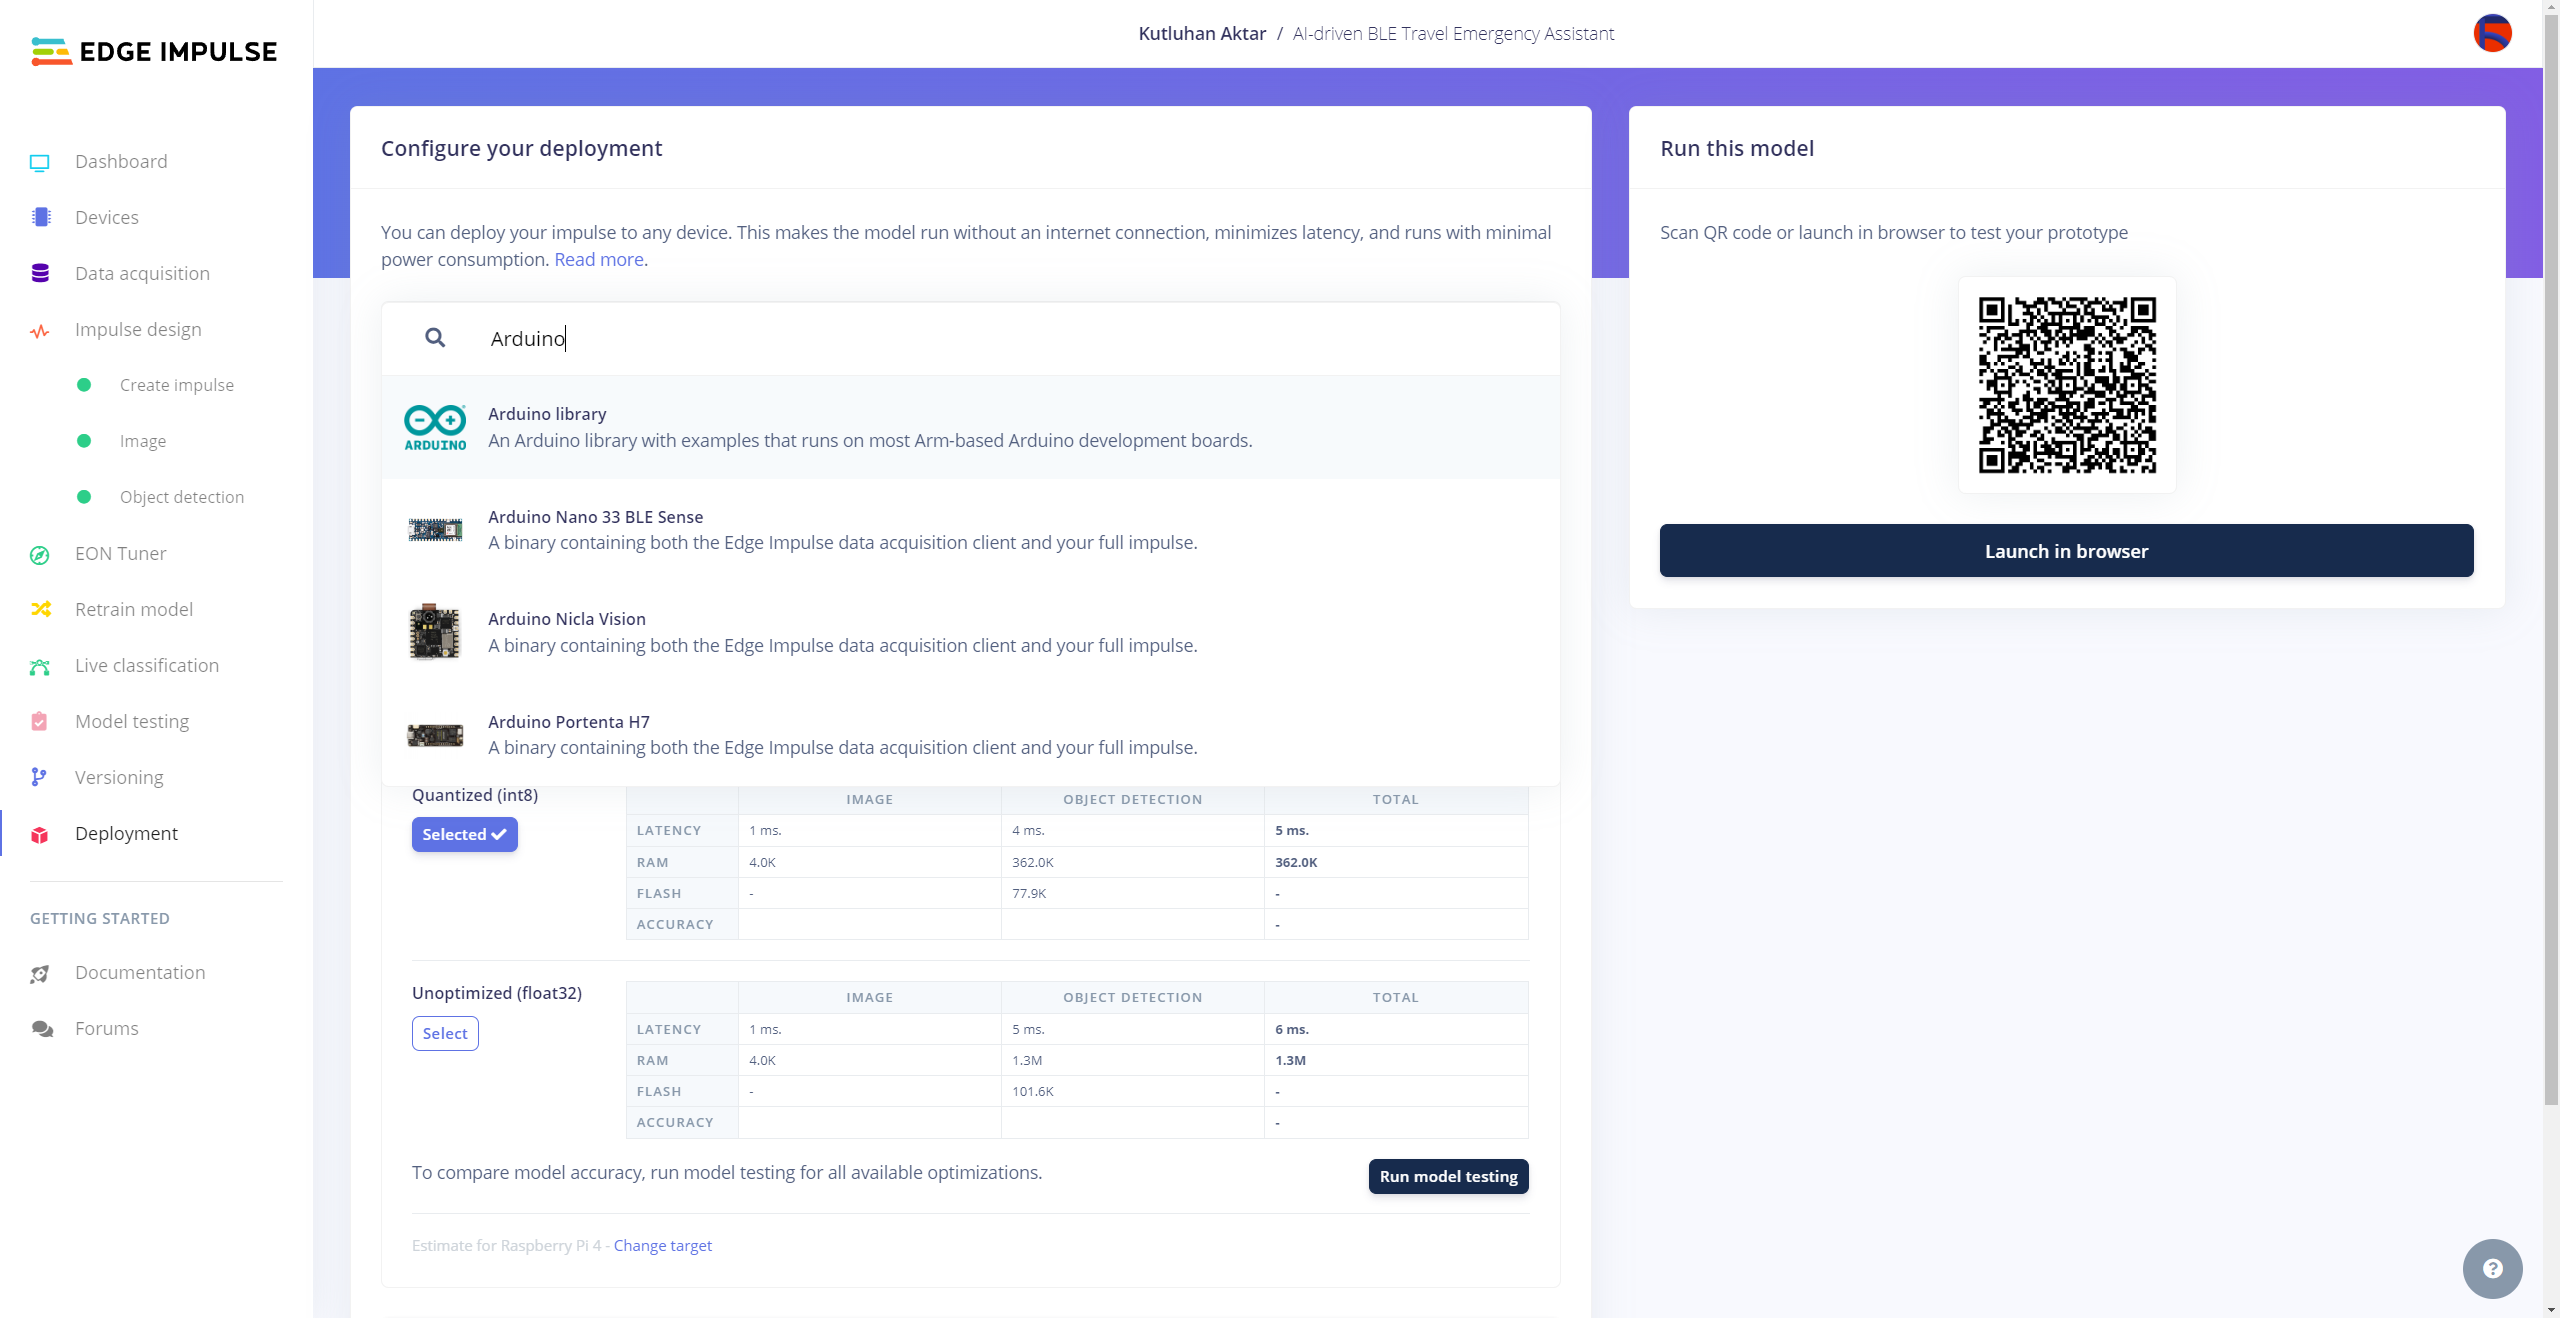
Task: Expand the Impulse design menu
Action: point(138,330)
